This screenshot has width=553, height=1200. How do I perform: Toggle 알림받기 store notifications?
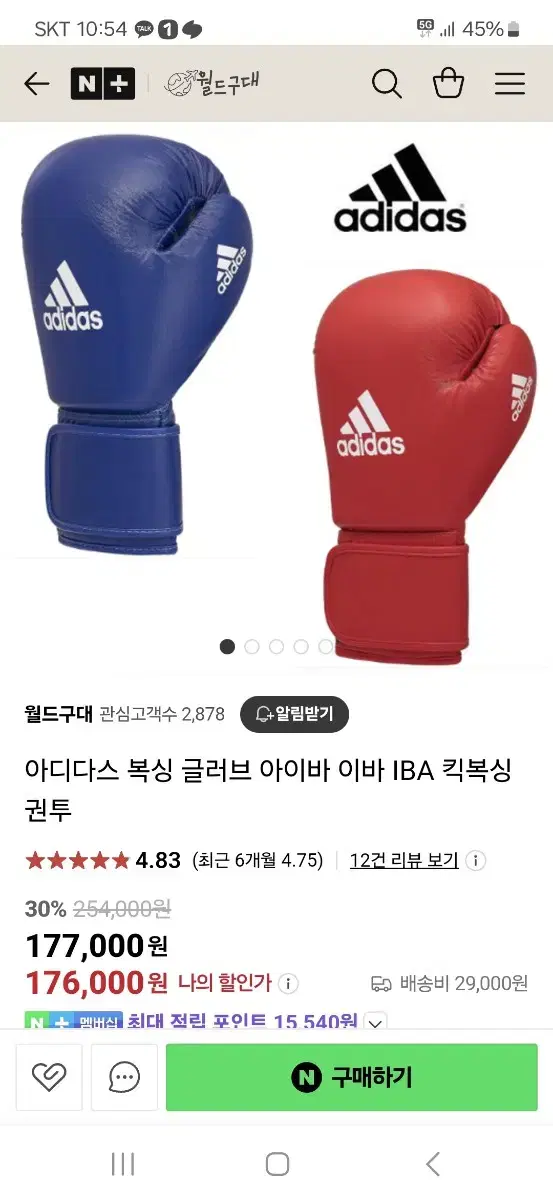(x=295, y=714)
